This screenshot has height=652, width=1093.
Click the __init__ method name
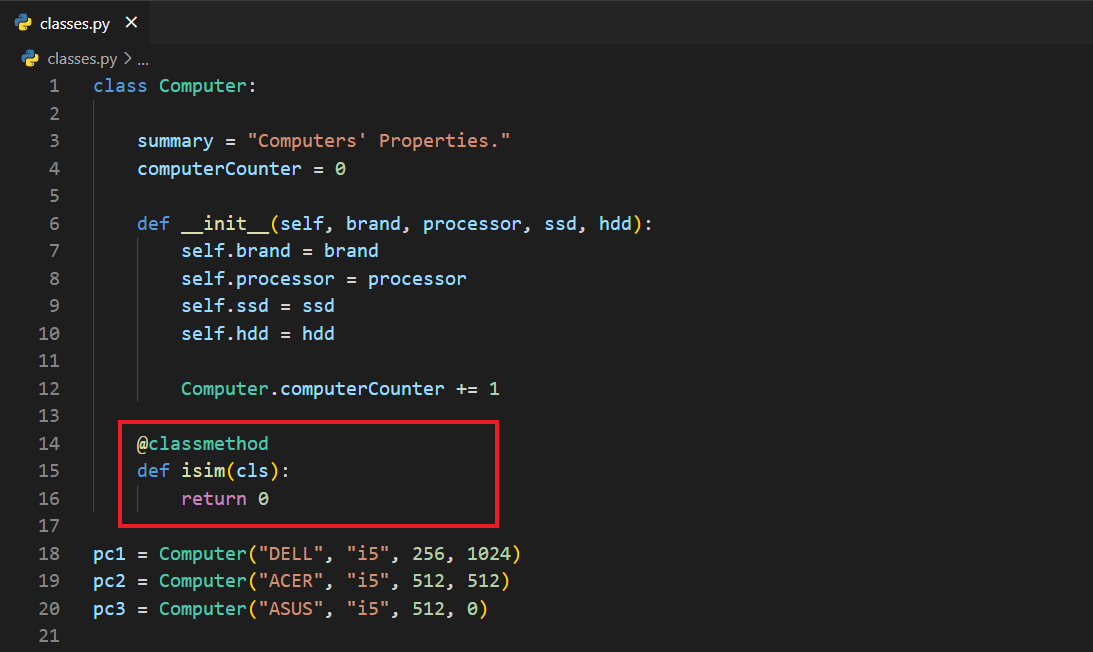tap(225, 224)
